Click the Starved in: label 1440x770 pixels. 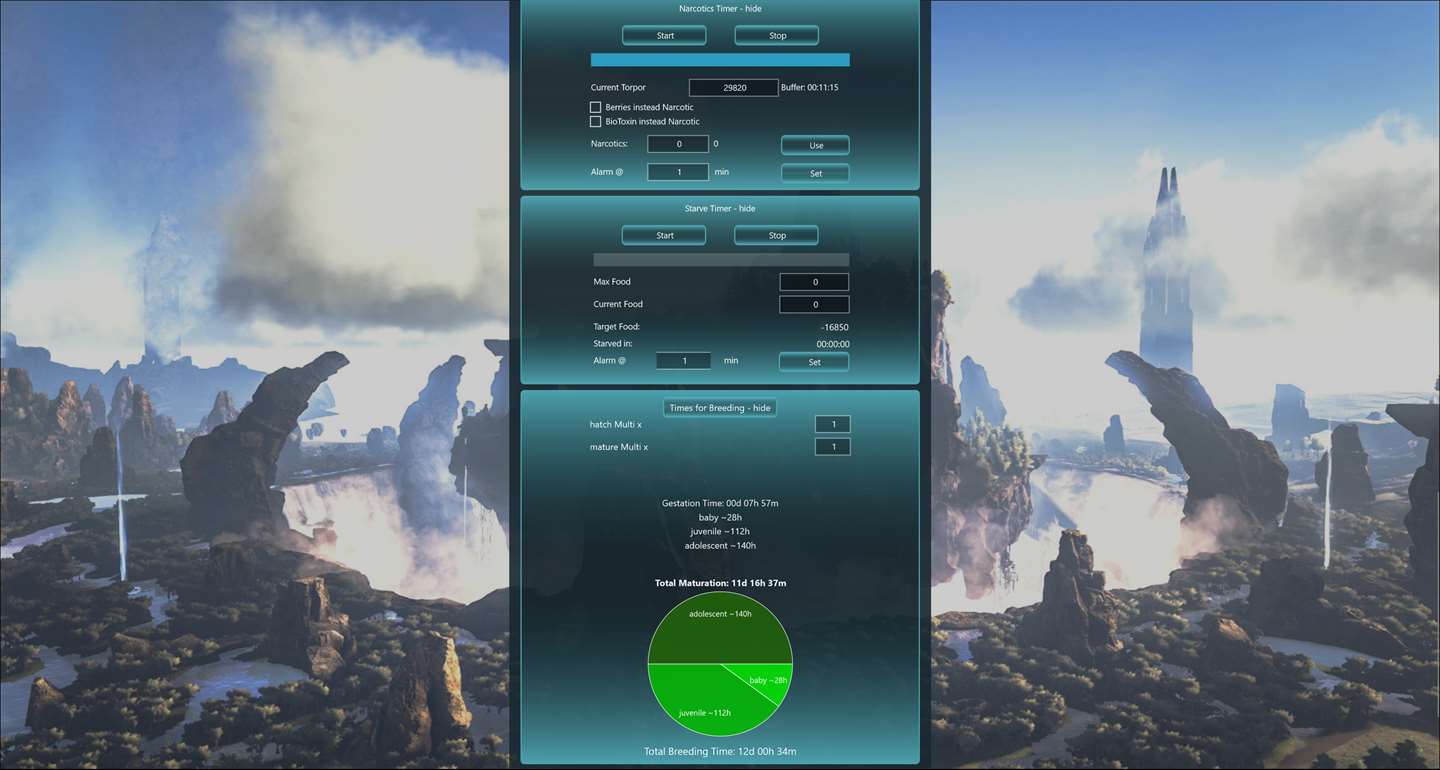pos(613,344)
